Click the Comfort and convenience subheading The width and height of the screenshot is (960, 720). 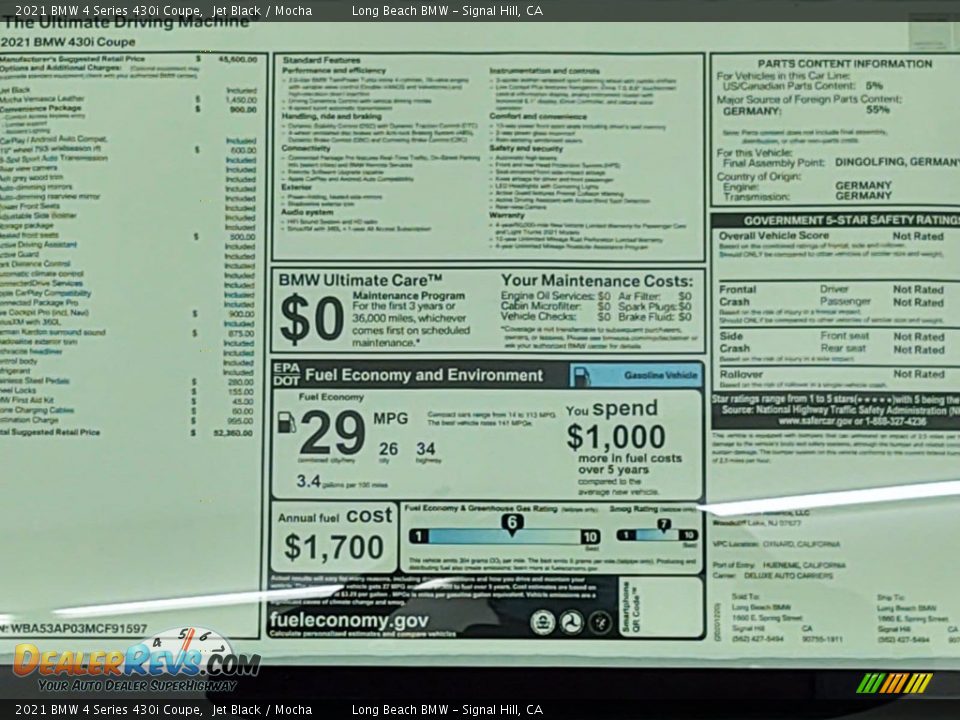point(538,116)
